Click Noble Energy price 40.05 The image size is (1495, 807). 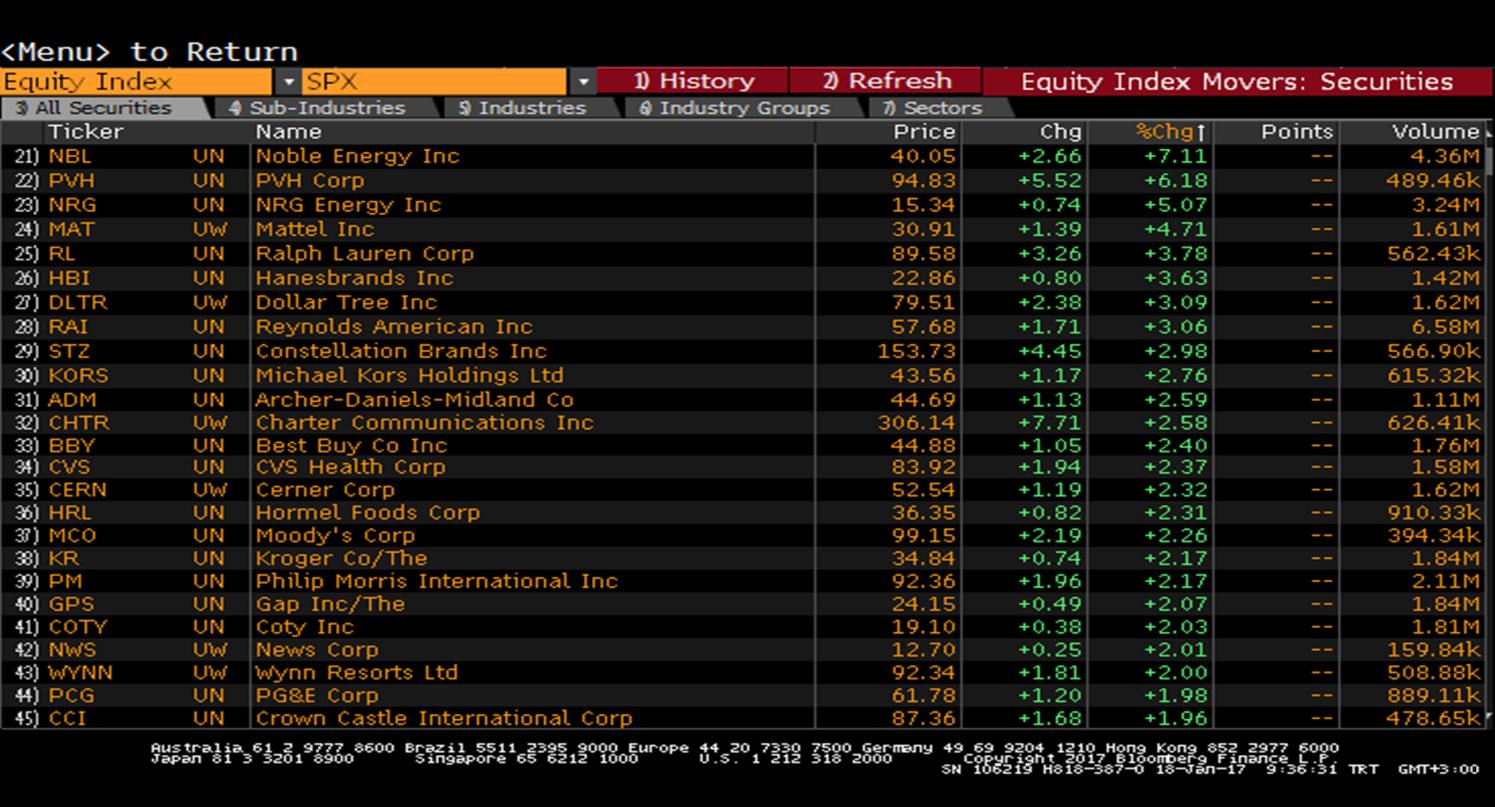923,156
